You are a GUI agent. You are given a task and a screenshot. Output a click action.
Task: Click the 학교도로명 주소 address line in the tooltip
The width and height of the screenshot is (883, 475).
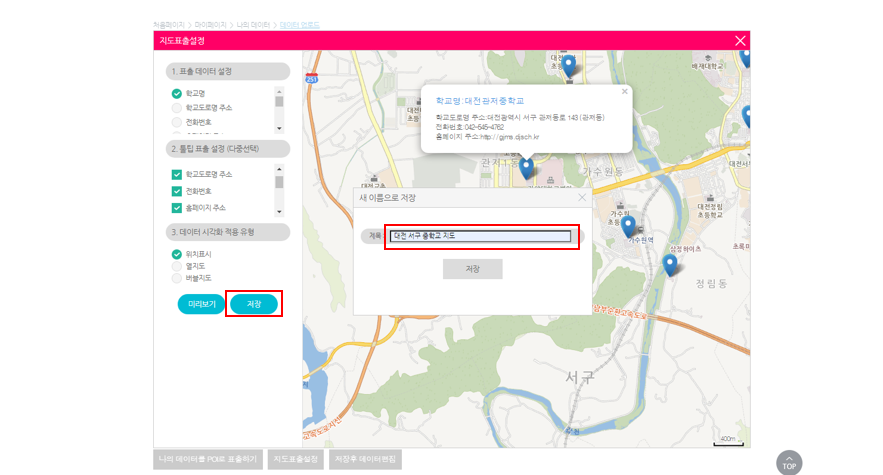pyautogui.click(x=520, y=118)
